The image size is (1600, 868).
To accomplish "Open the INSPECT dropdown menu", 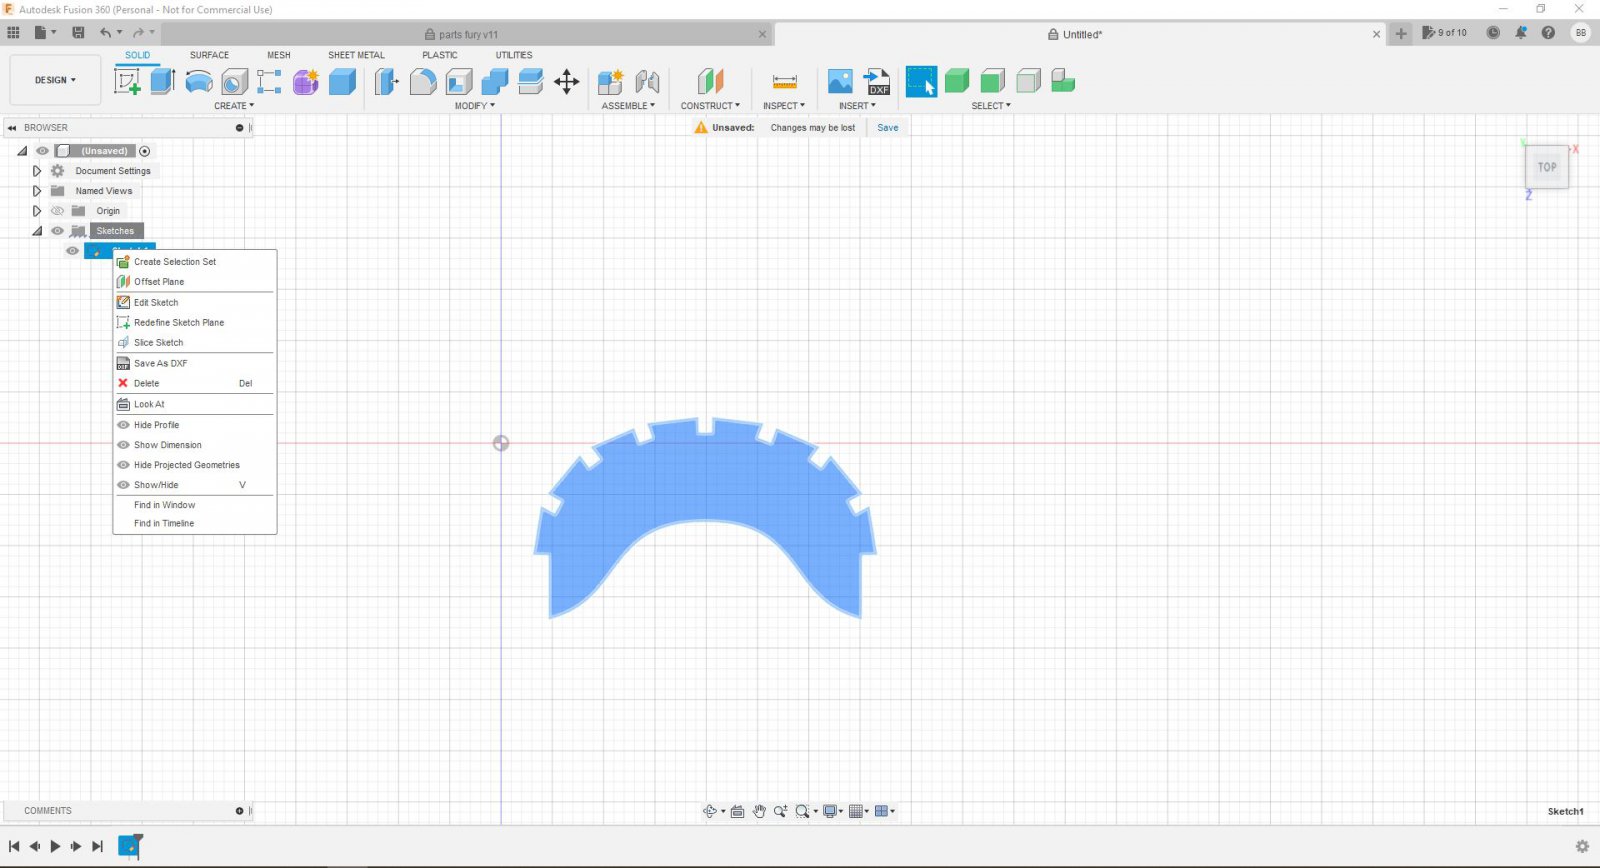I will [784, 106].
